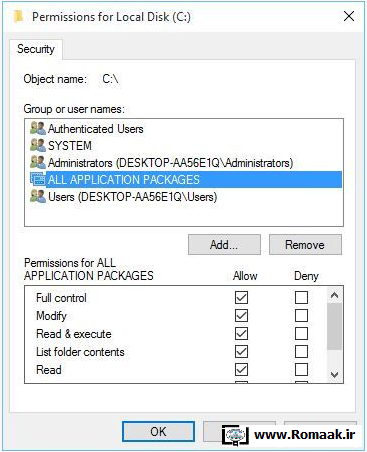Check Deny for List folder contents
Viewport: 367px width, 452px height.
click(x=301, y=351)
